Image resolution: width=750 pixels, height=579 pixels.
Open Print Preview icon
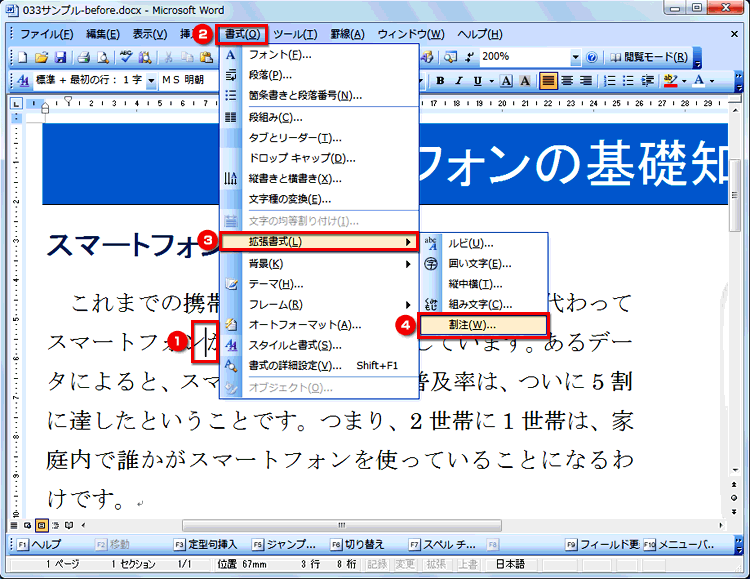coord(102,57)
